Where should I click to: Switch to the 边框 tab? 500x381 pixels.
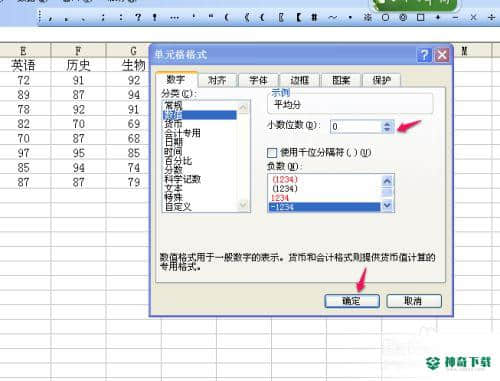(x=299, y=80)
